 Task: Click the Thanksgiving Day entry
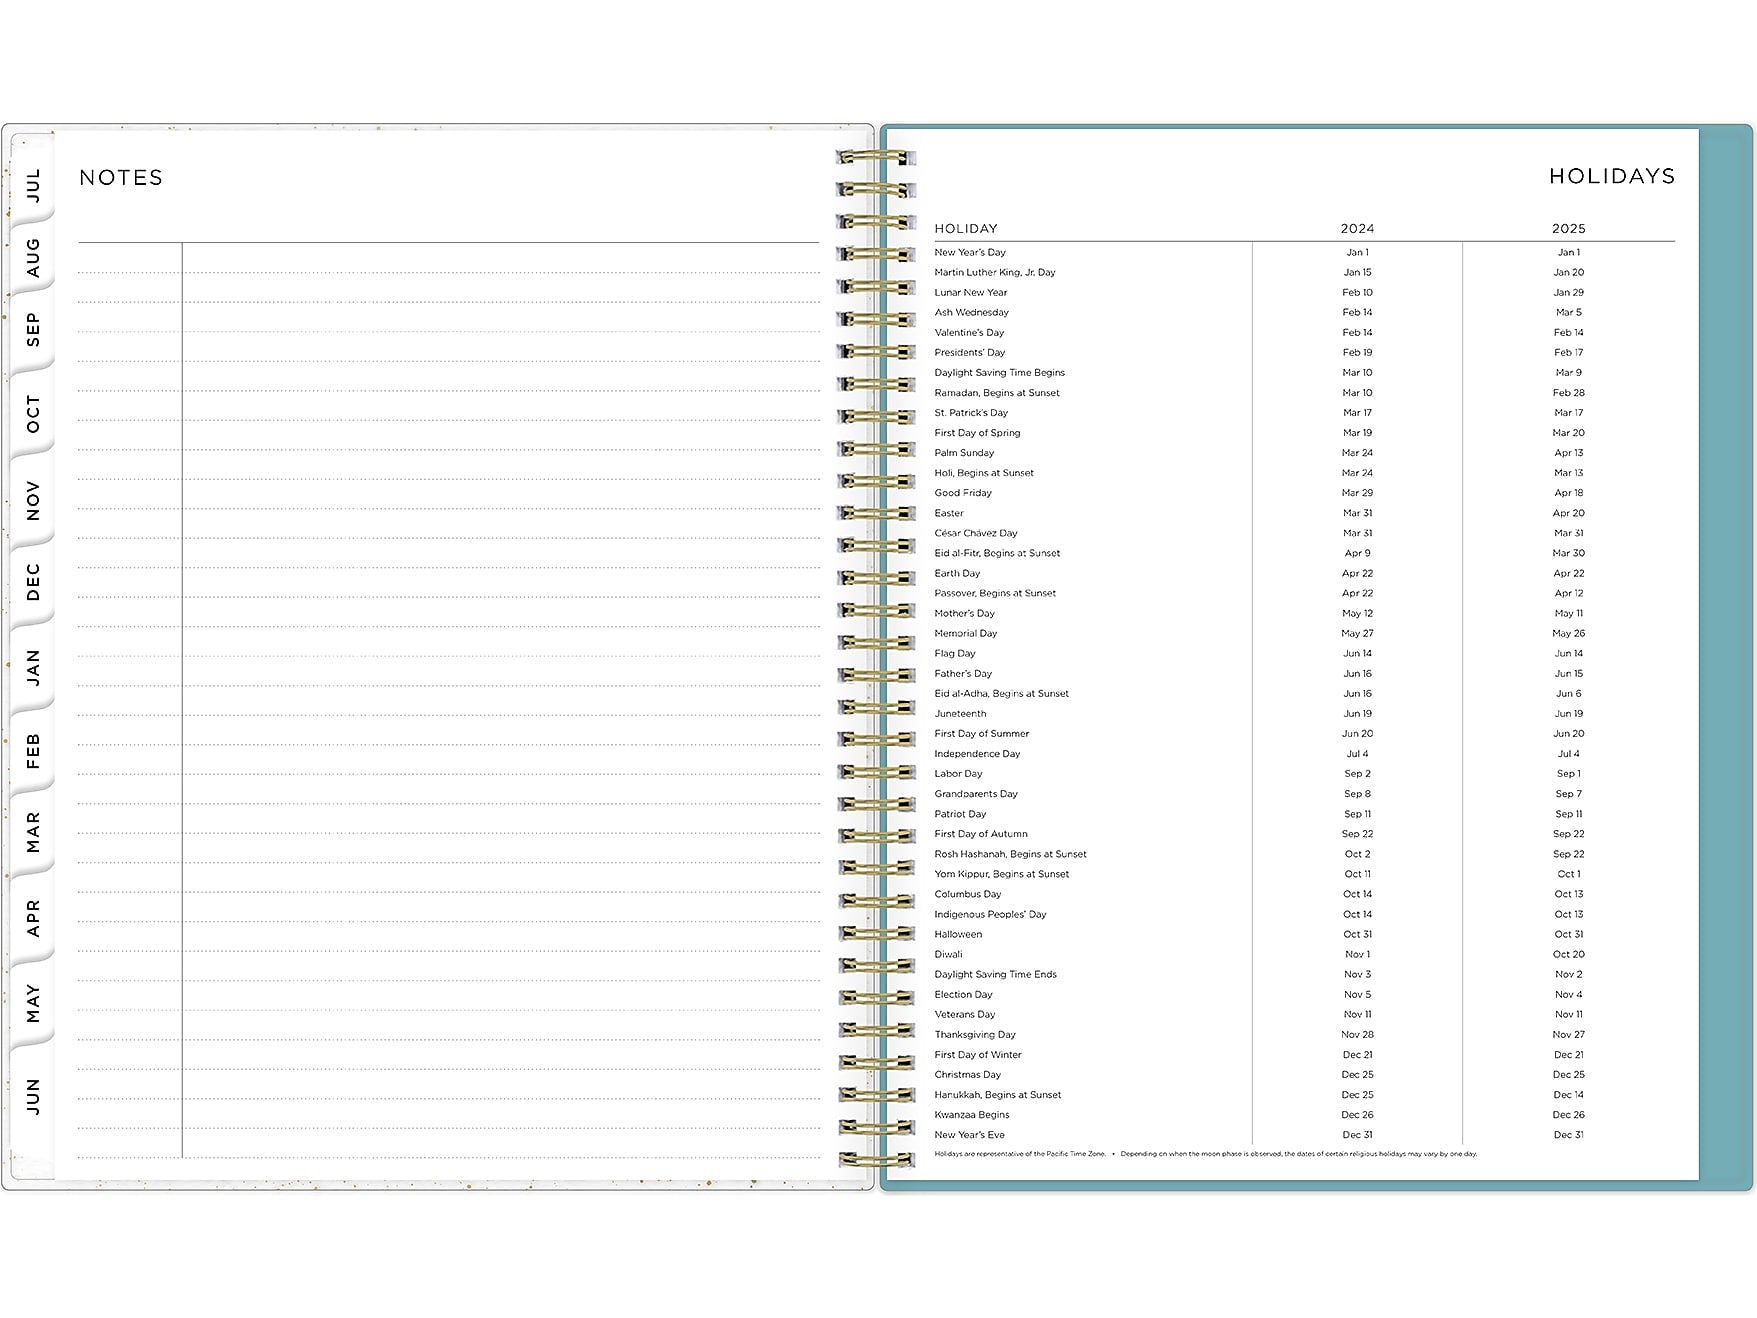(x=974, y=1034)
